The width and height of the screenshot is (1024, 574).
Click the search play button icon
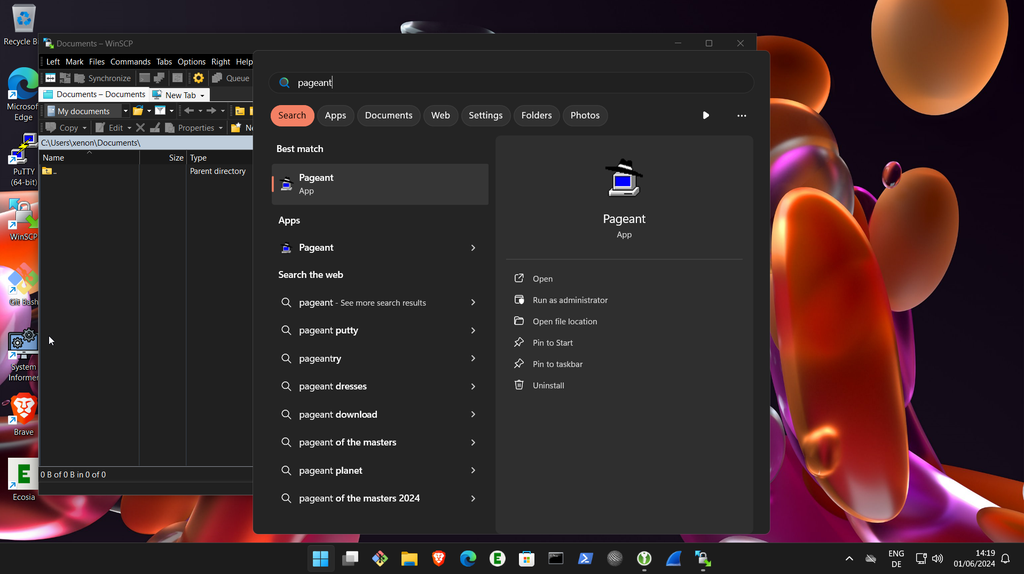tap(706, 115)
